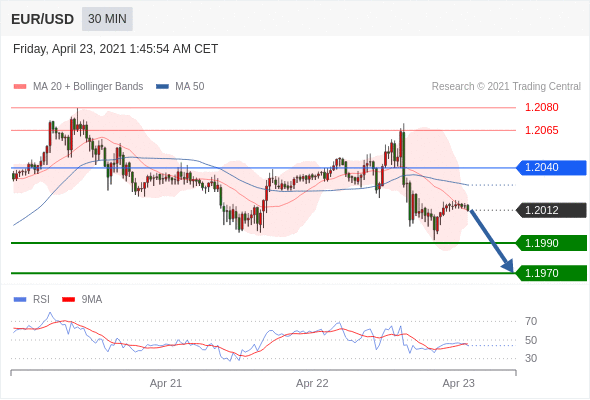Click the blue downward forecast arrow head
Image resolution: width=590 pixels, height=400 pixels.
[508, 266]
